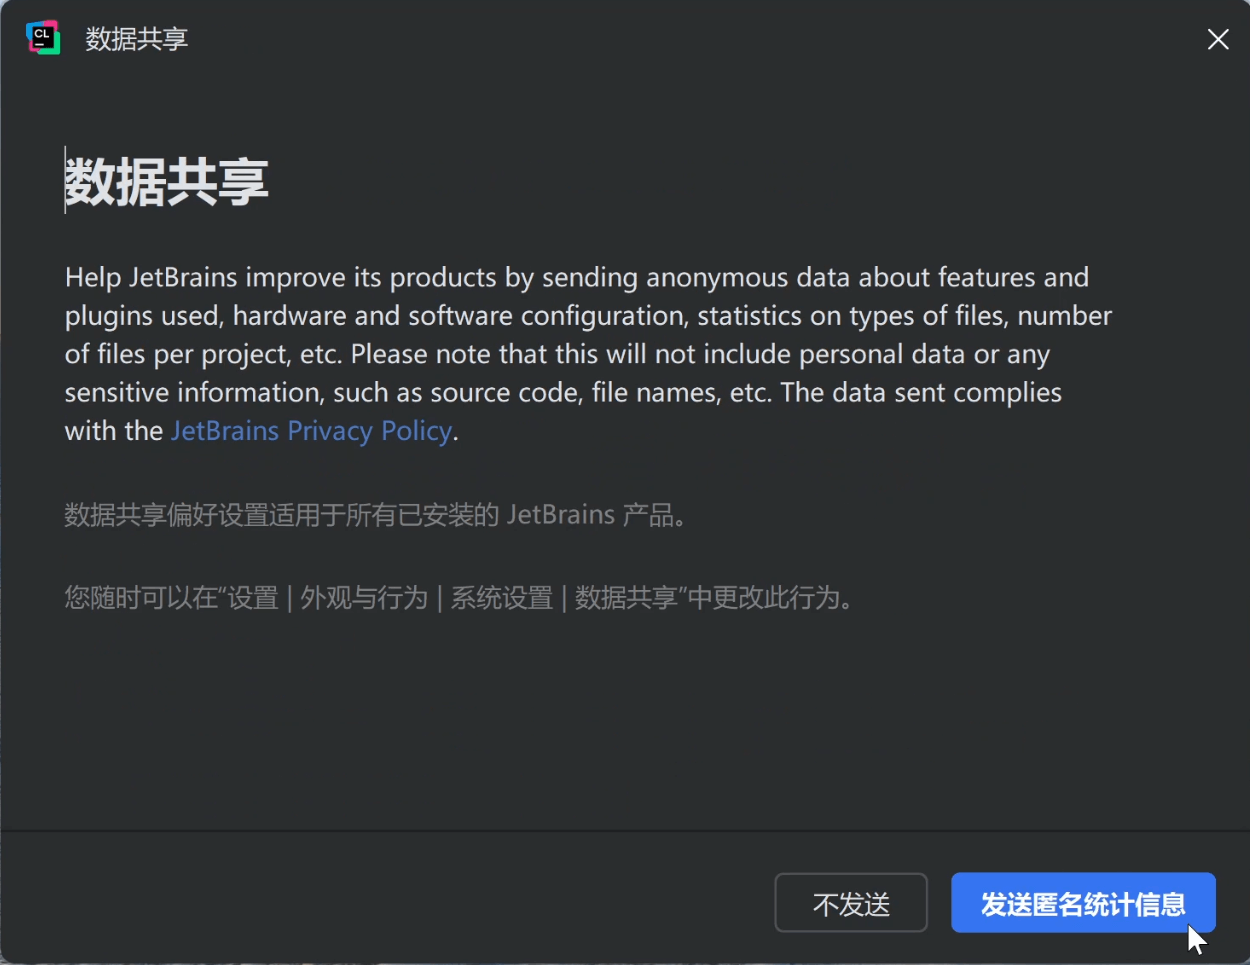
Task: Click the horizontal separator above the buttons
Action: click(625, 831)
